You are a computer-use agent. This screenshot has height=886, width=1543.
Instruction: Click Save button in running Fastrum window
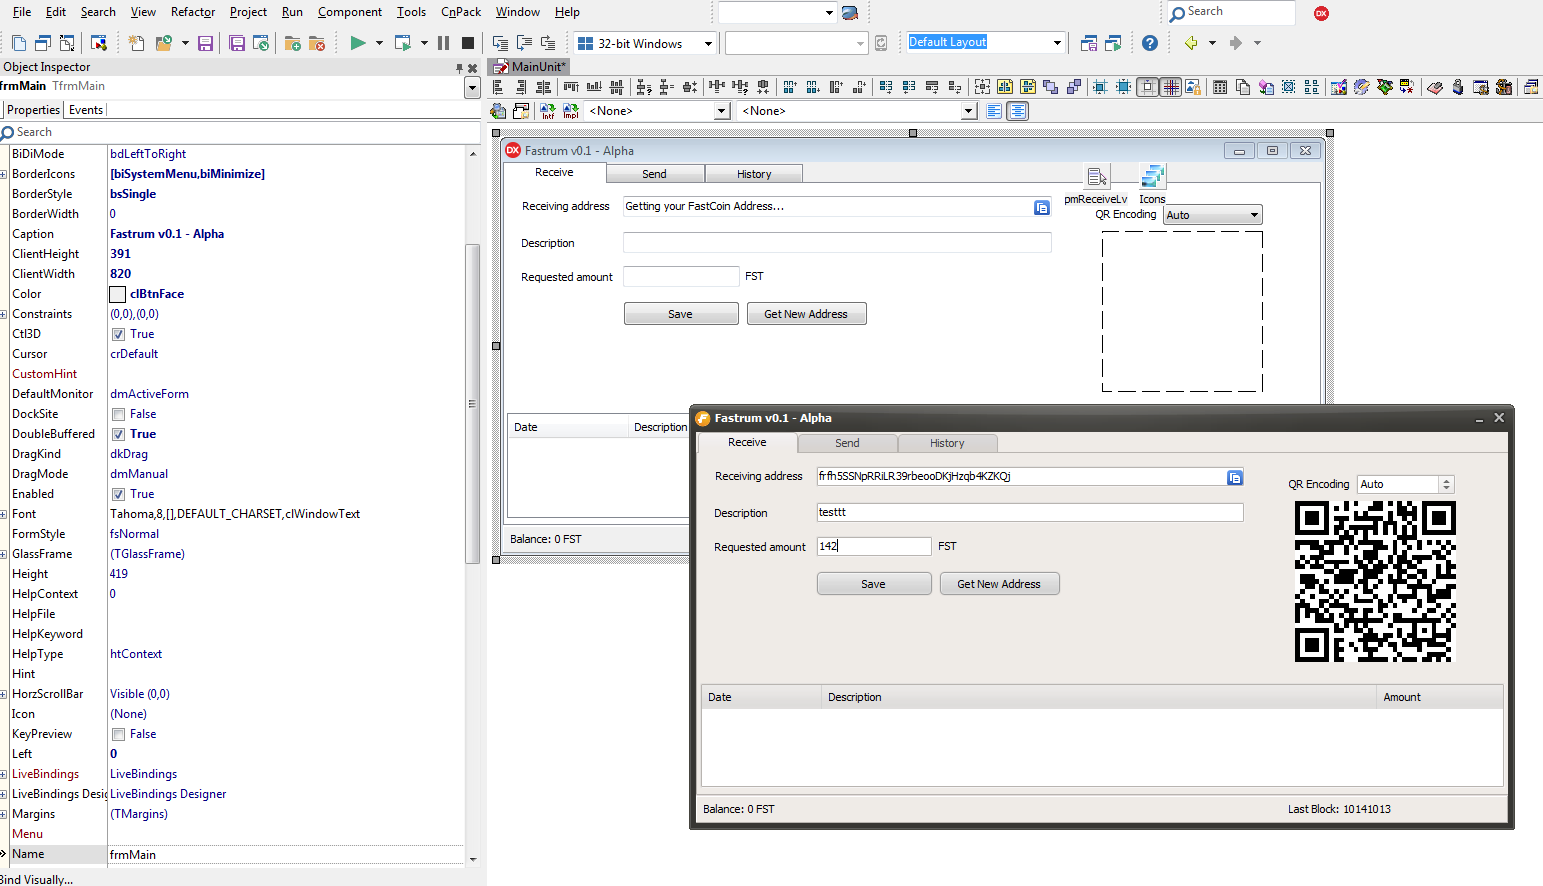point(874,584)
